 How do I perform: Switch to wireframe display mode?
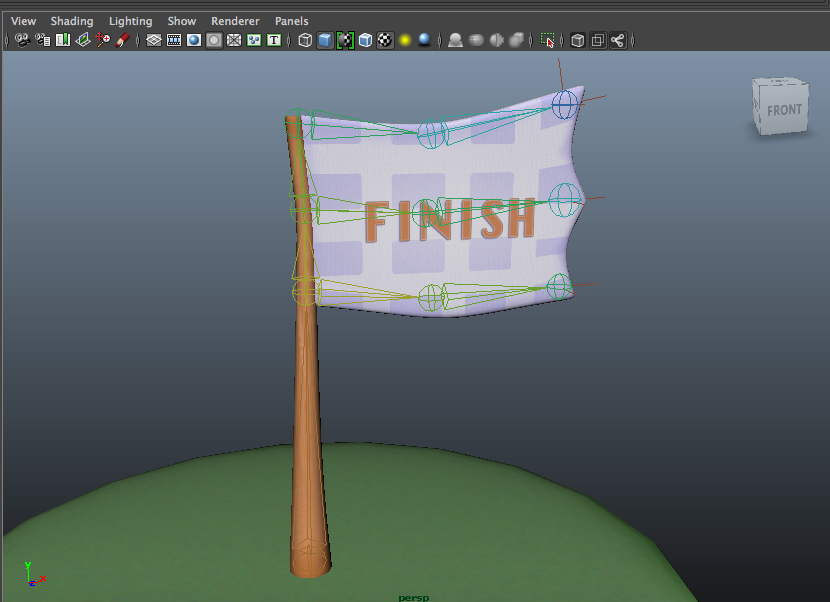pyautogui.click(x=304, y=40)
